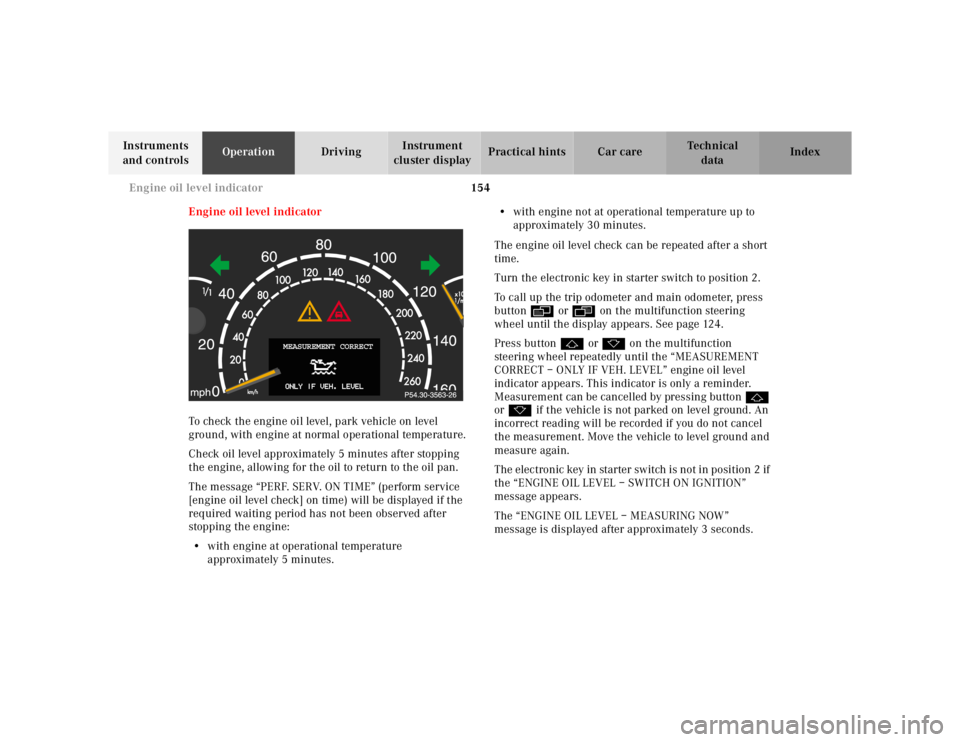Click 'The engine oil level check can be repeated' line

(631, 252)
